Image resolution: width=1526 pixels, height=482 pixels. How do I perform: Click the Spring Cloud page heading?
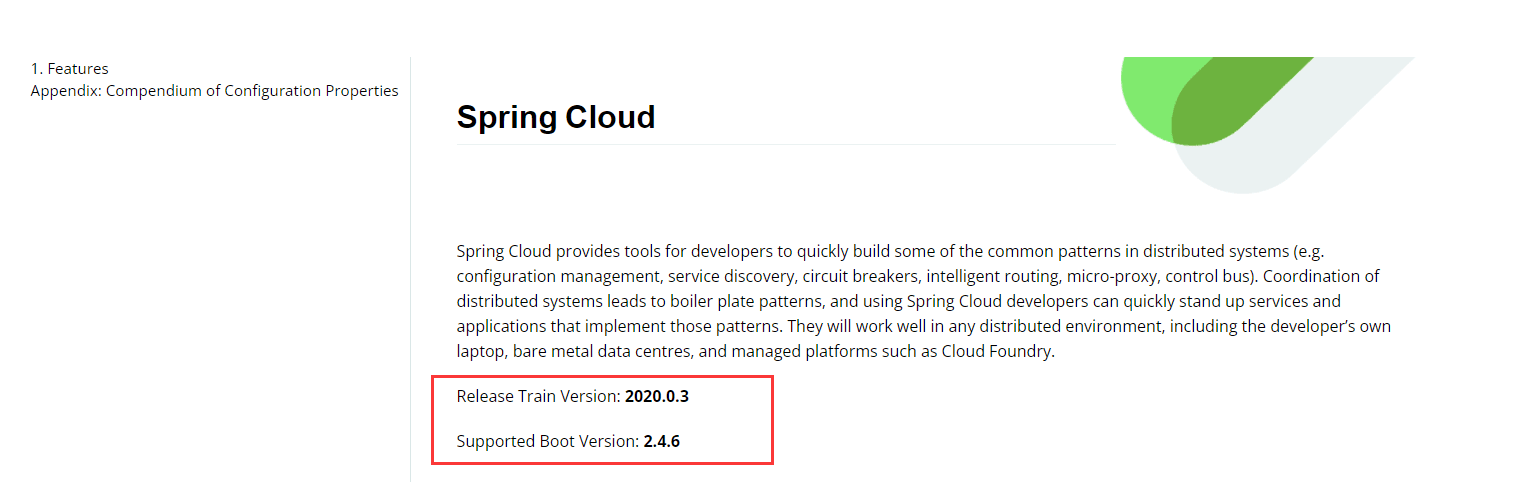(556, 117)
